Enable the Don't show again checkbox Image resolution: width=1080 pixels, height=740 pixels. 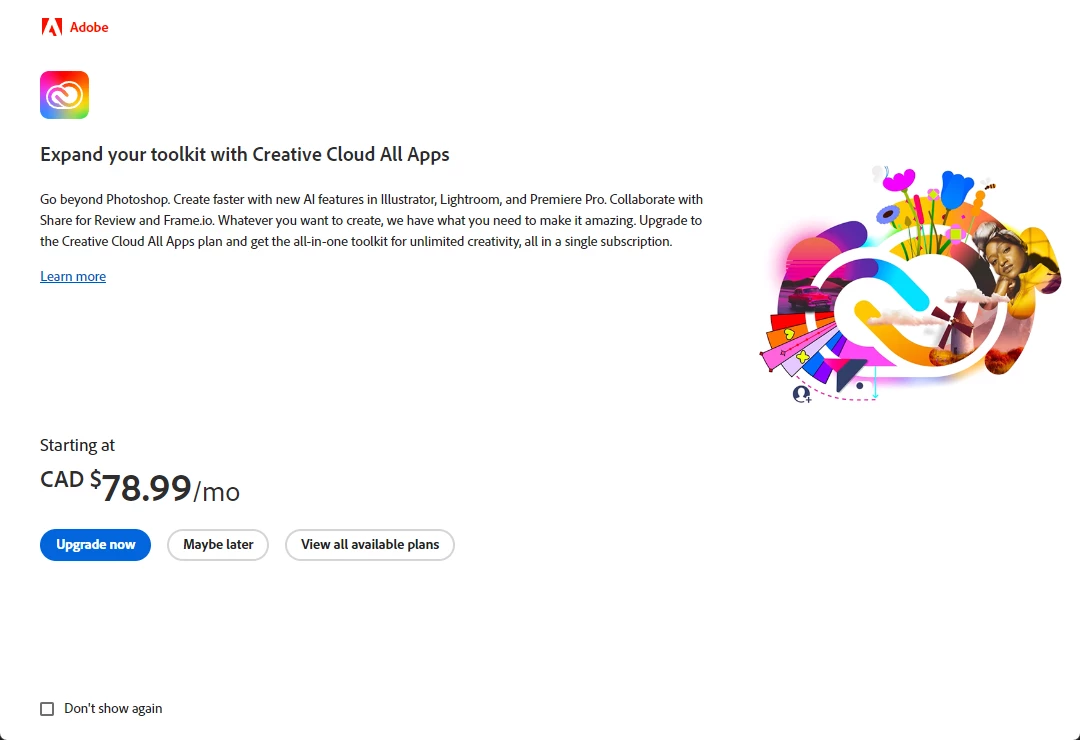[47, 709]
